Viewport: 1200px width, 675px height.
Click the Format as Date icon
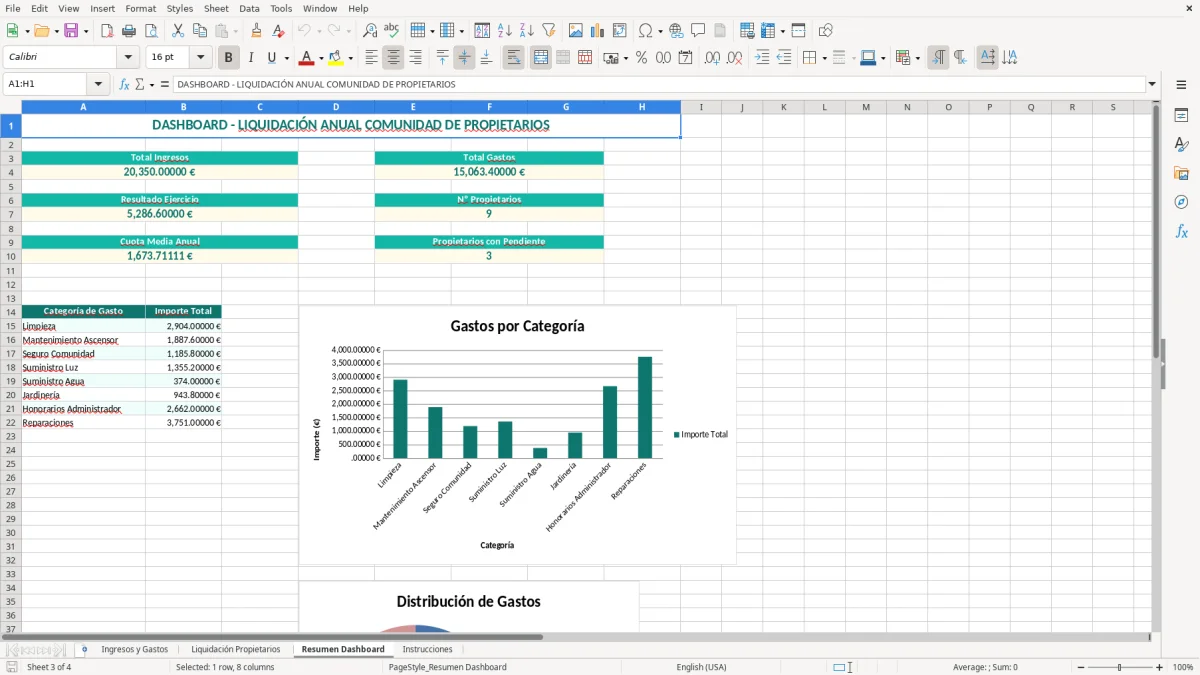point(686,58)
